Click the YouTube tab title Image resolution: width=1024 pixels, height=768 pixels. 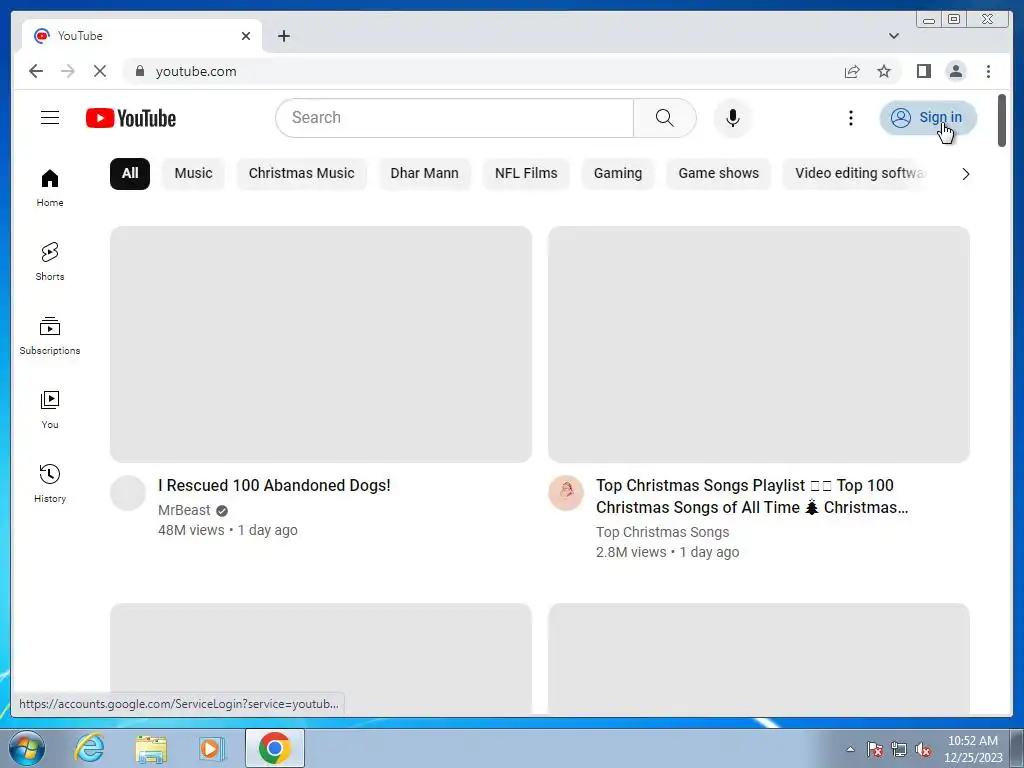[80, 36]
